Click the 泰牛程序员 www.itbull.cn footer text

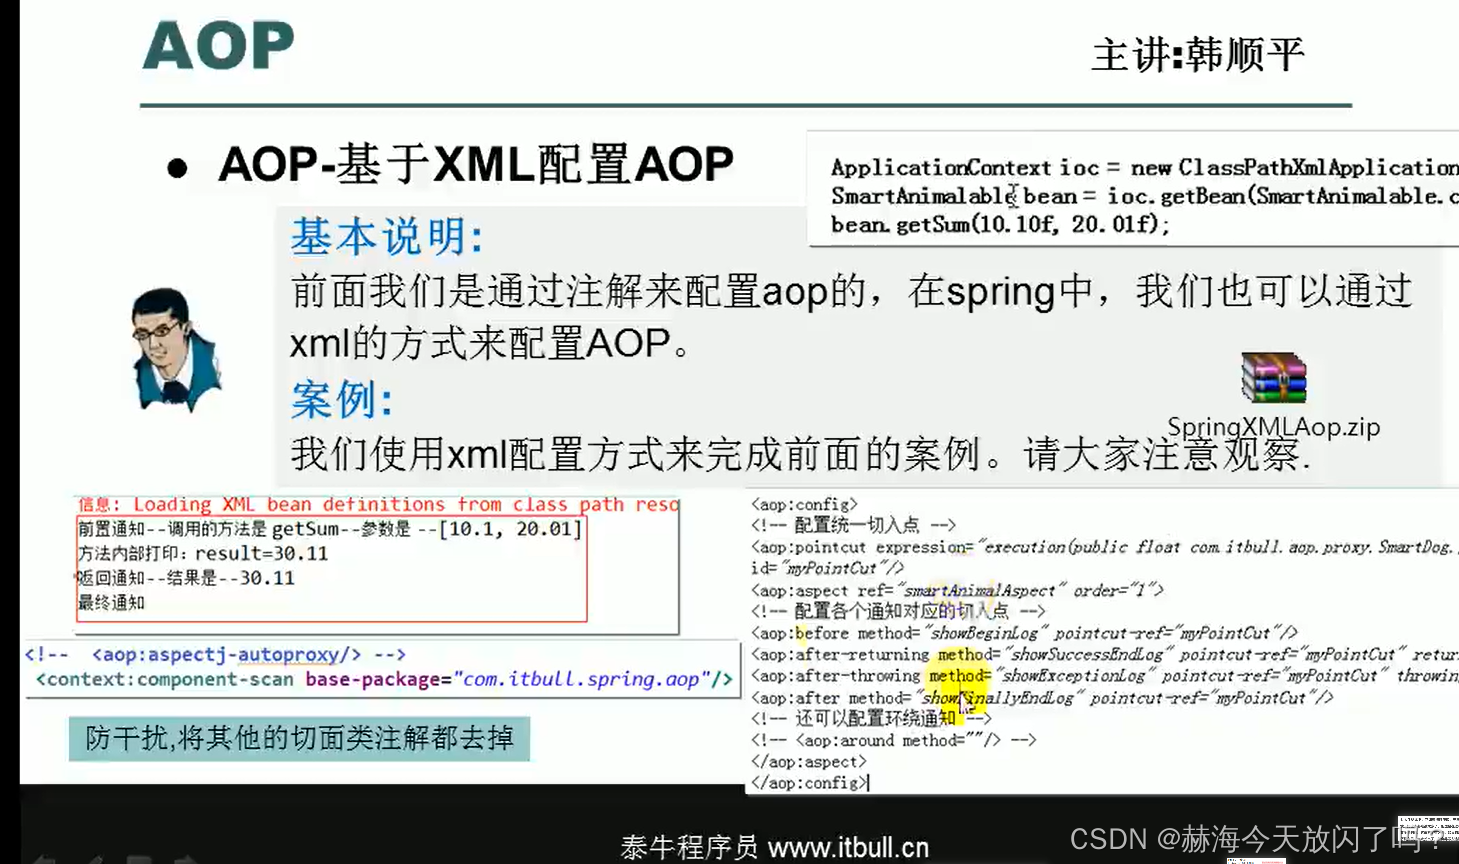click(x=775, y=848)
